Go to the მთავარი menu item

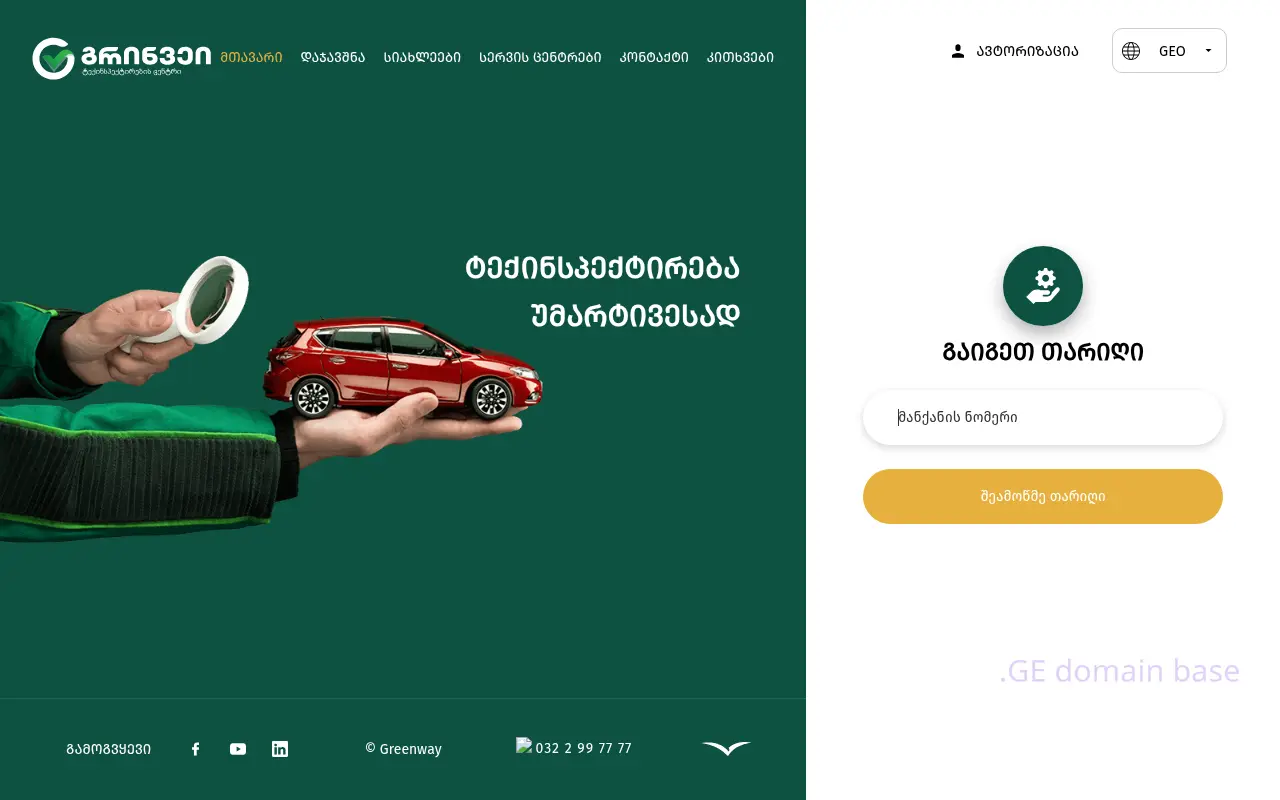click(x=251, y=57)
